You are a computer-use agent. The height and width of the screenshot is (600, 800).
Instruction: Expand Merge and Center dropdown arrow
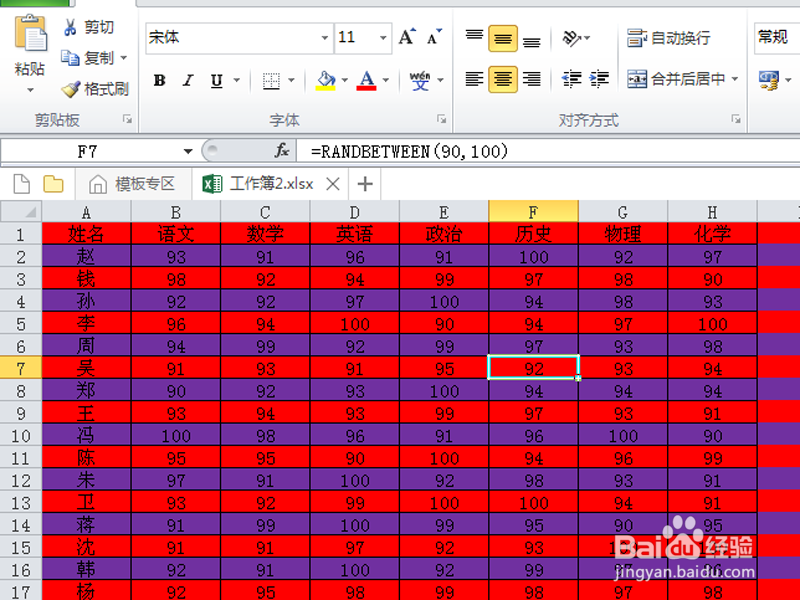735,79
